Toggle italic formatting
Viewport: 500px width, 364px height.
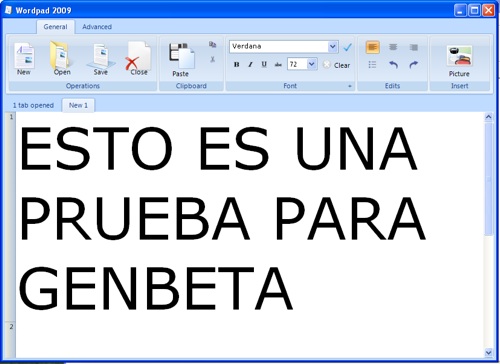pos(250,64)
